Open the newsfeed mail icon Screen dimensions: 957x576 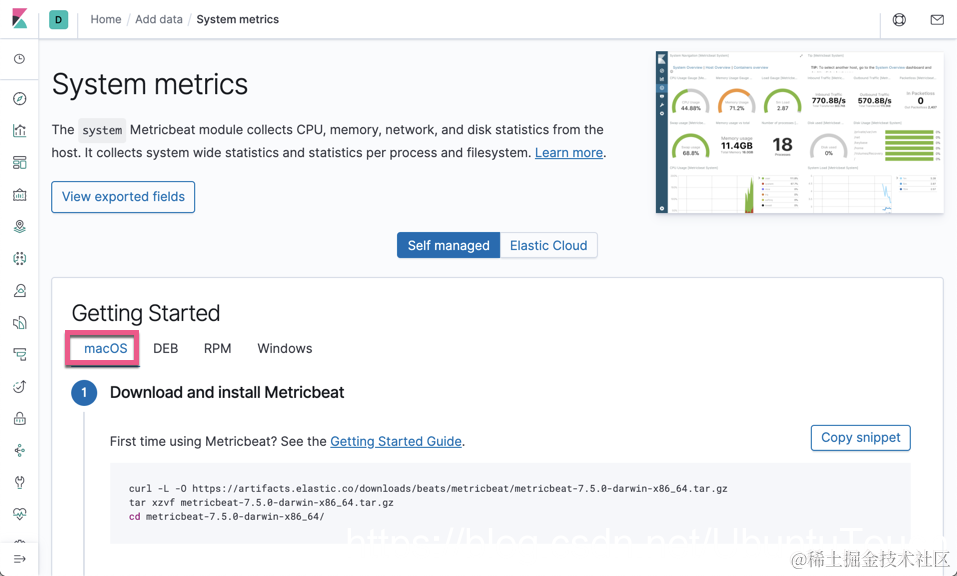(x=937, y=20)
